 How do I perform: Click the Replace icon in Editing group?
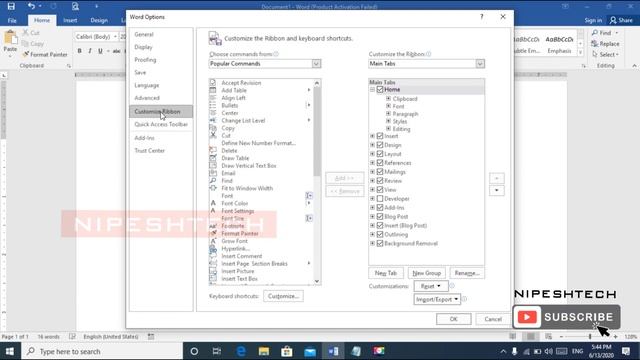point(595,44)
